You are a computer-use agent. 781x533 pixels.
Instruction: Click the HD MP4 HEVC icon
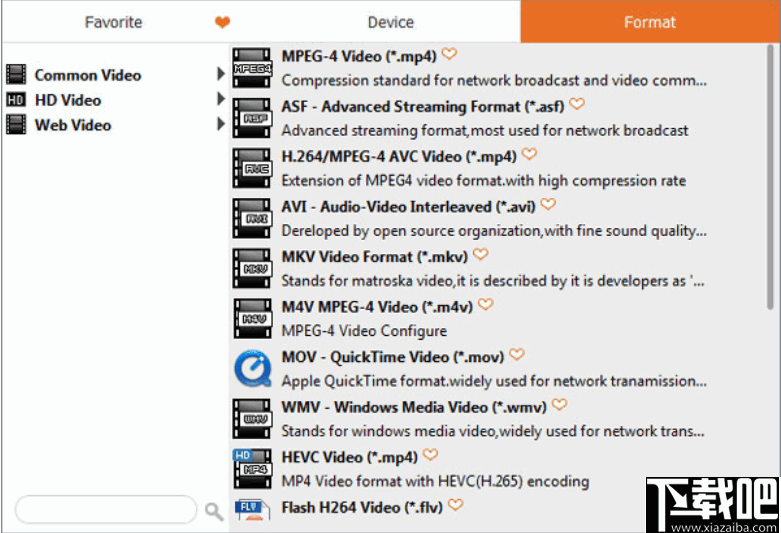(x=253, y=469)
